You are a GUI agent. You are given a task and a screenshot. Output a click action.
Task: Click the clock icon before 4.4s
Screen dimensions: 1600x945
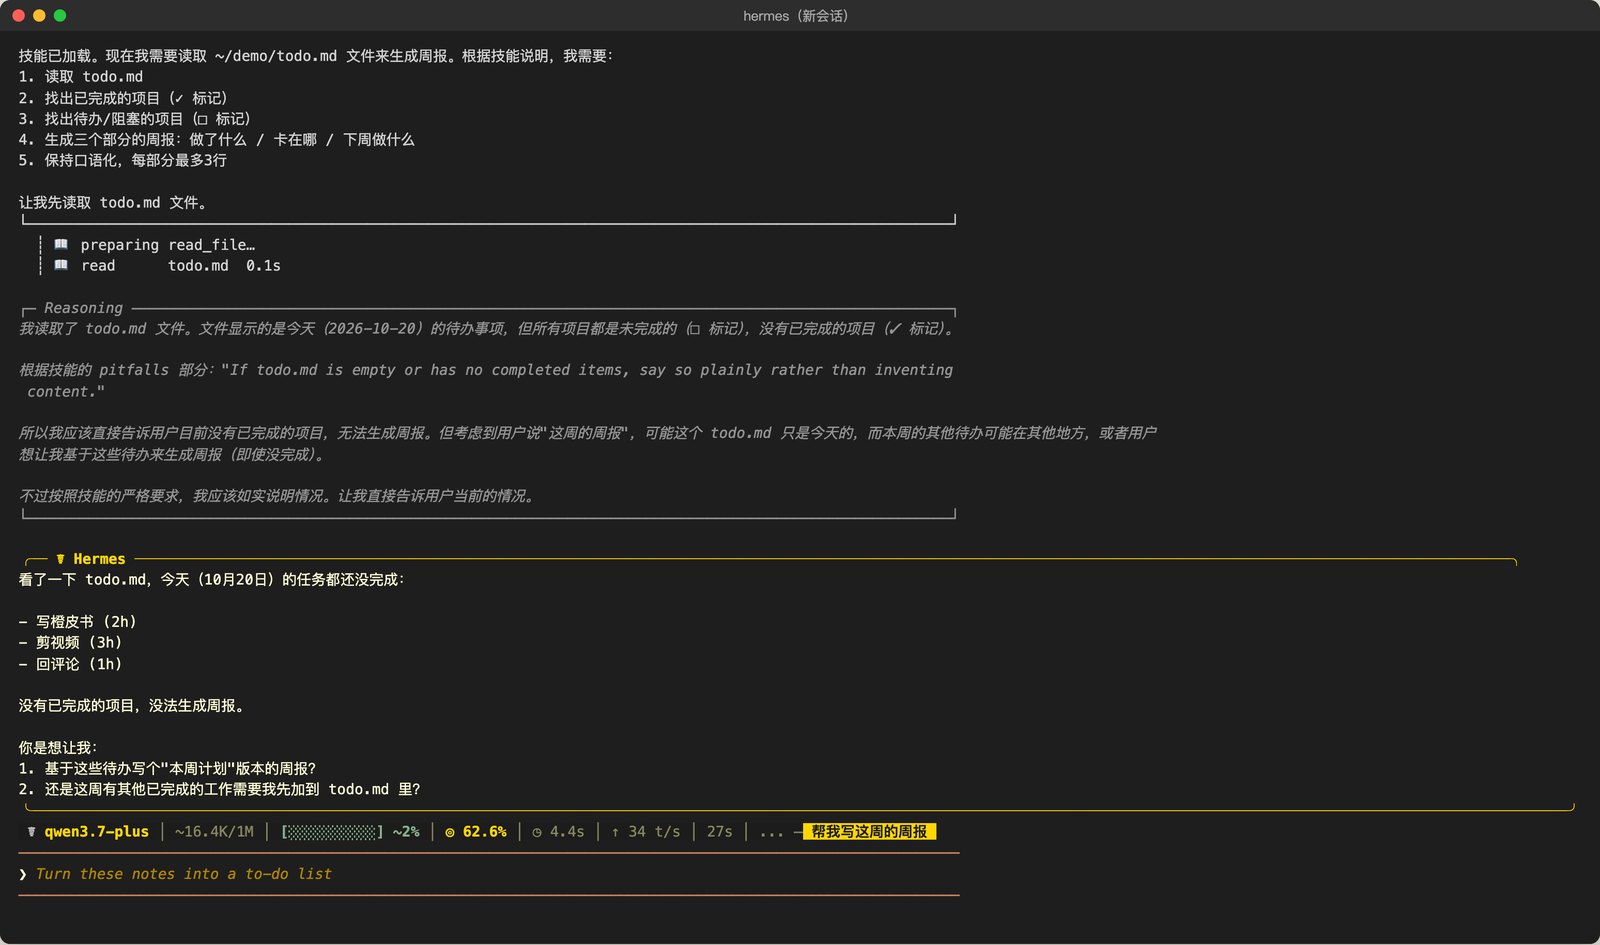point(537,832)
